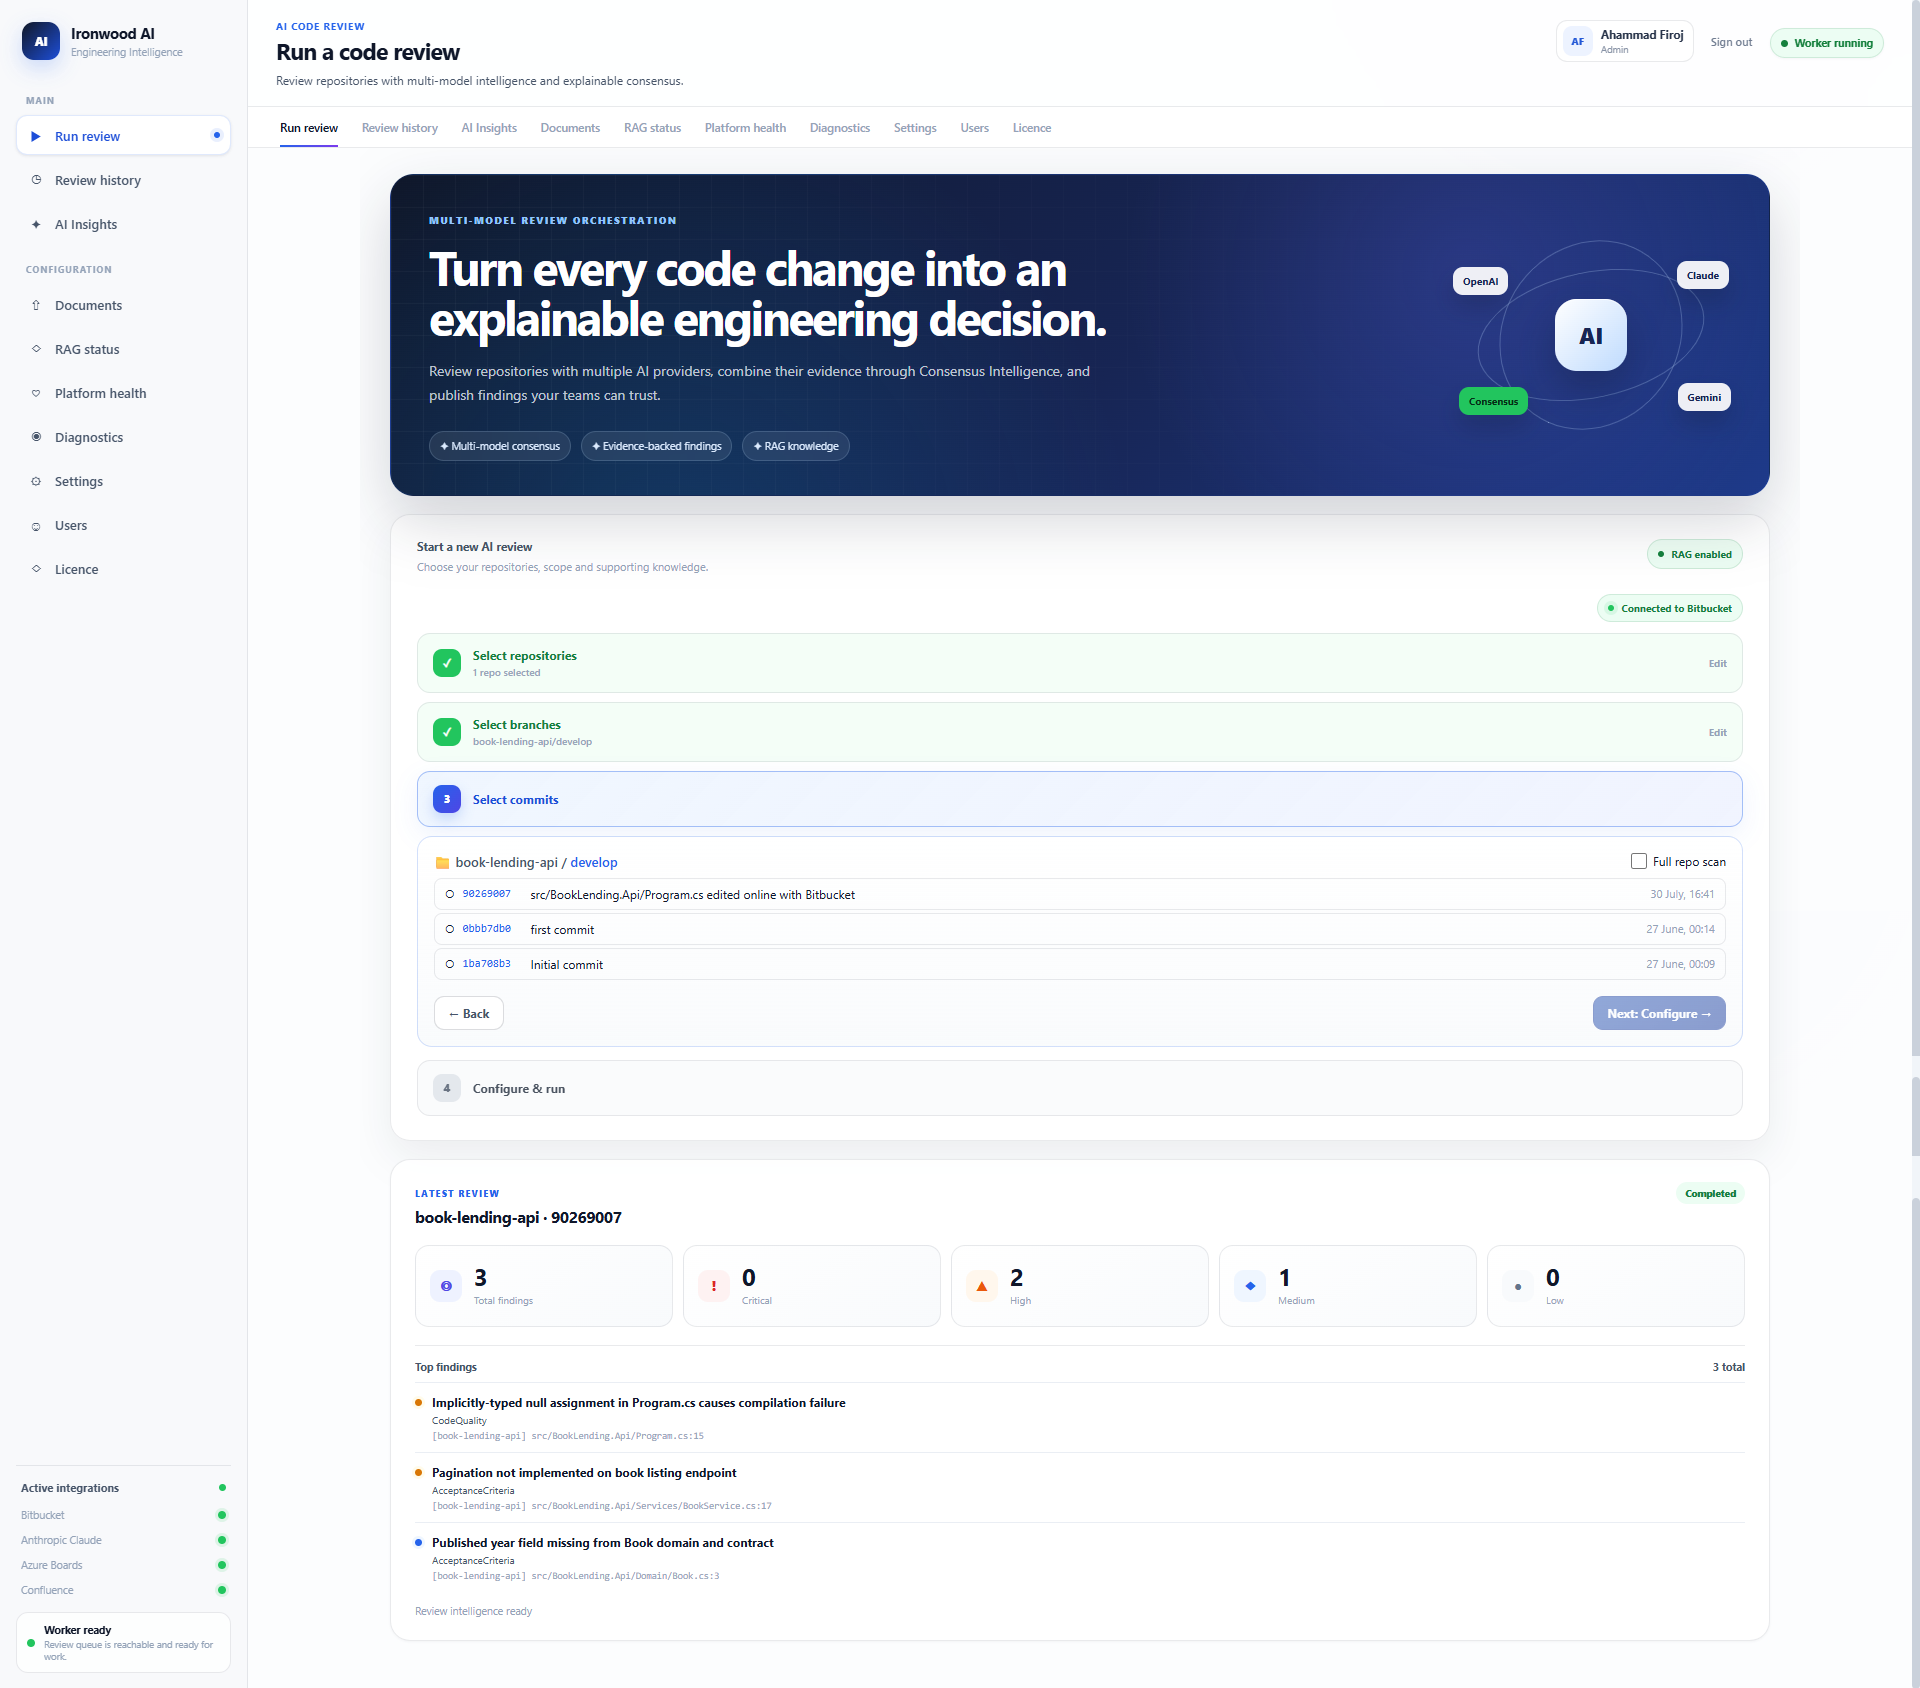Image resolution: width=1920 pixels, height=1688 pixels.
Task: Click the High severity triangle icon
Action: pos(982,1286)
